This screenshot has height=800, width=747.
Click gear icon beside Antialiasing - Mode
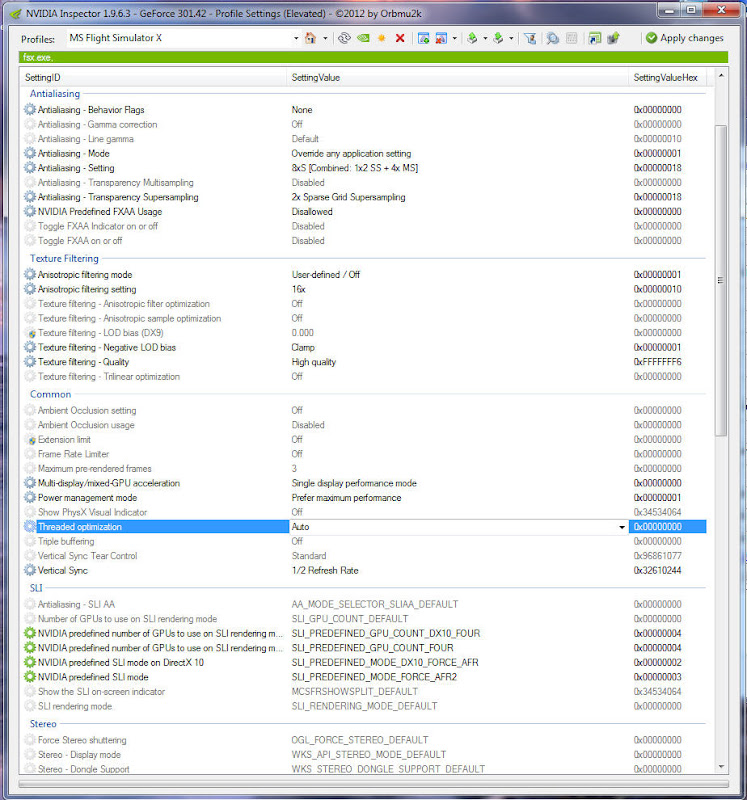pyautogui.click(x=30, y=153)
